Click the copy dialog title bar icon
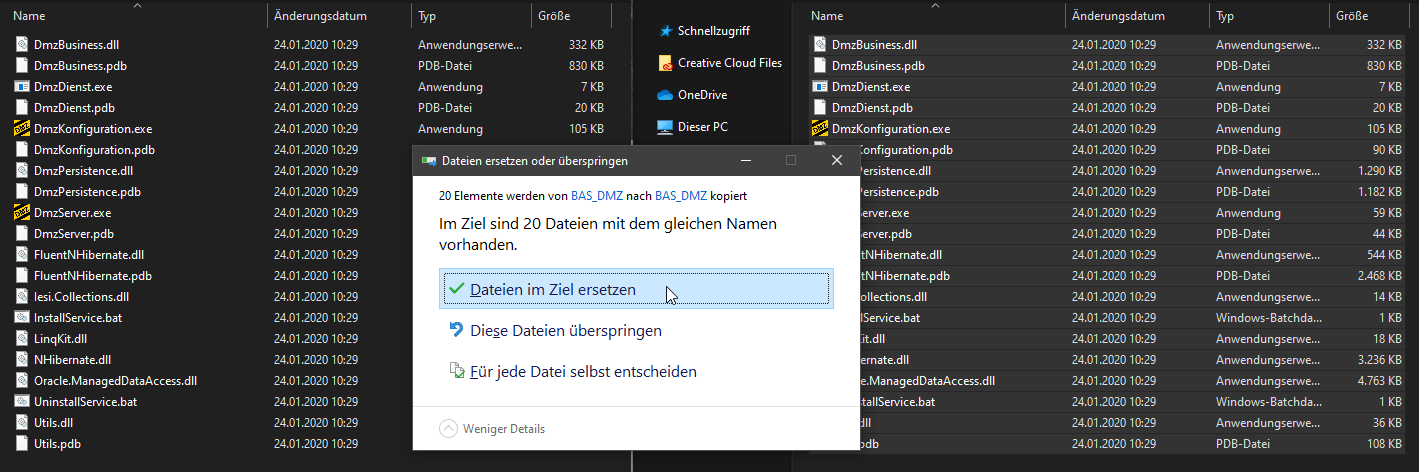 (430, 160)
